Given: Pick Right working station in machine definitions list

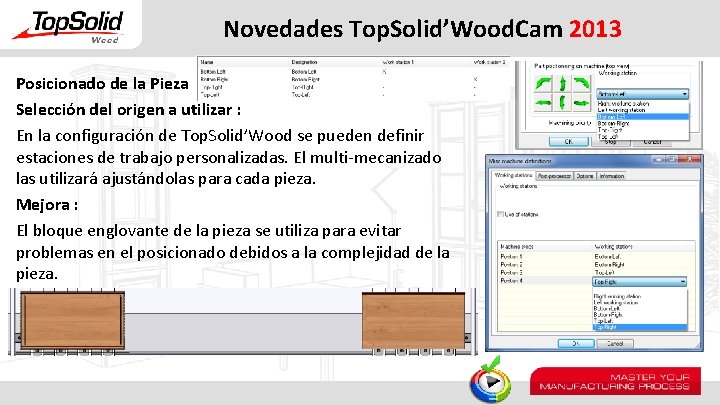Looking at the screenshot, I should click(640, 297).
